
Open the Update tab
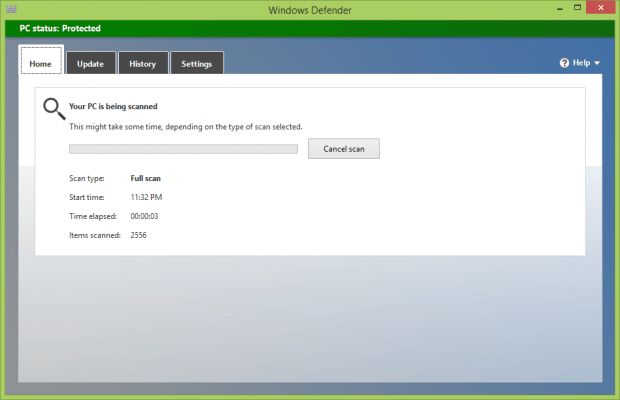tap(91, 63)
